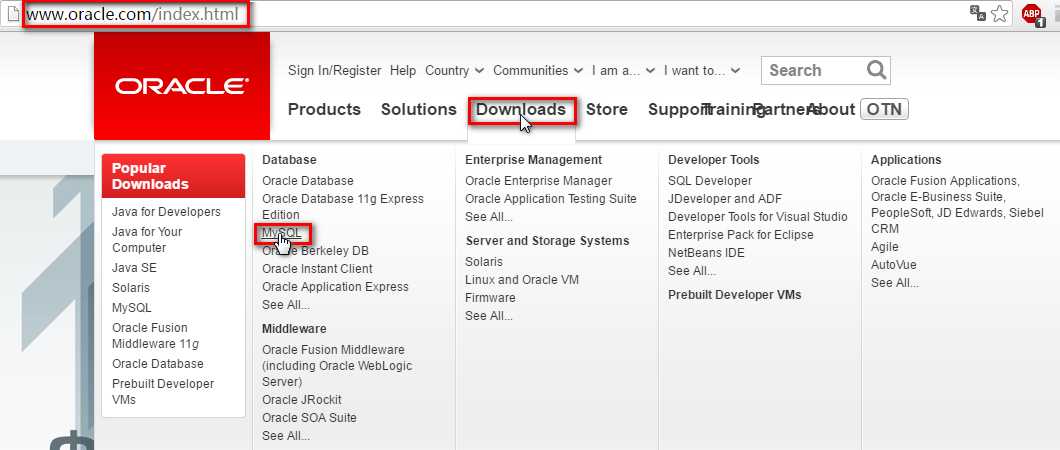Click See All under Server and Storage Systems
Screen dimensions: 1060x450
tap(489, 316)
